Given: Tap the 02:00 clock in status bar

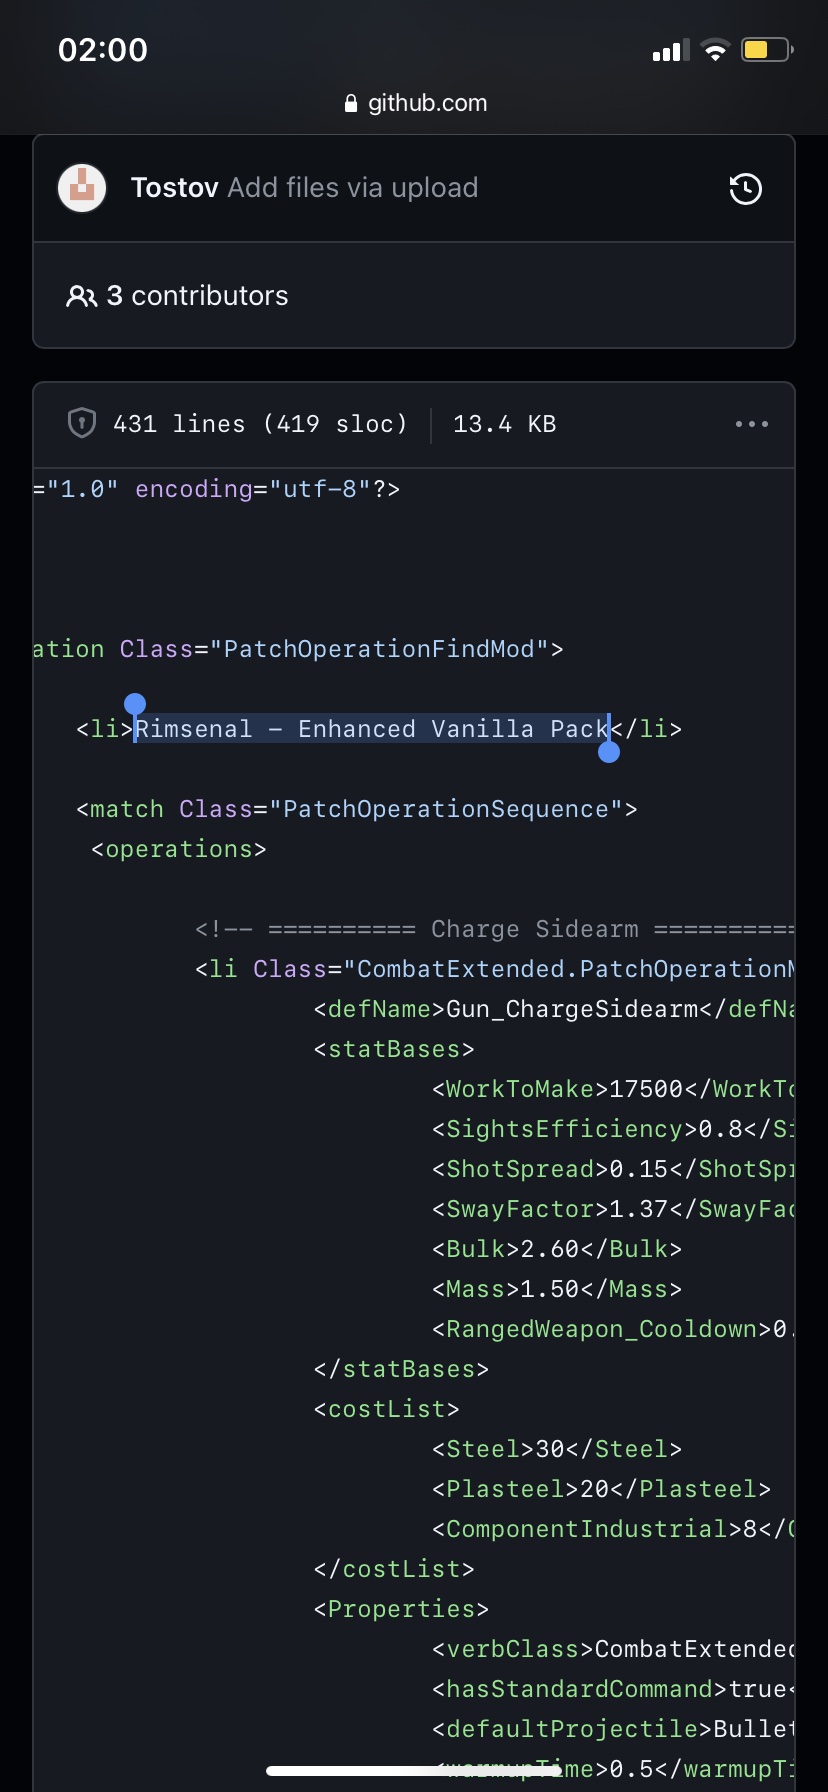Looking at the screenshot, I should pyautogui.click(x=103, y=50).
